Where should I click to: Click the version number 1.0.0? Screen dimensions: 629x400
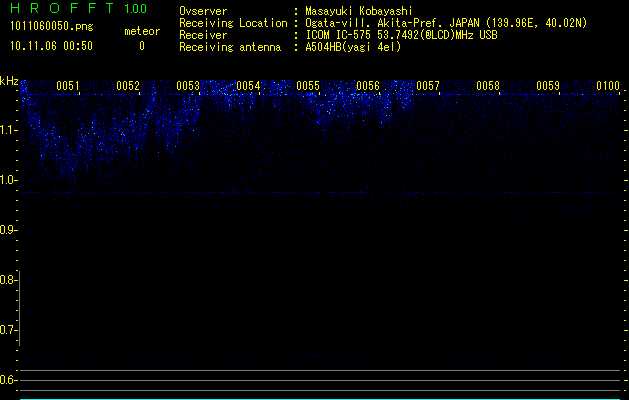[x=135, y=8]
